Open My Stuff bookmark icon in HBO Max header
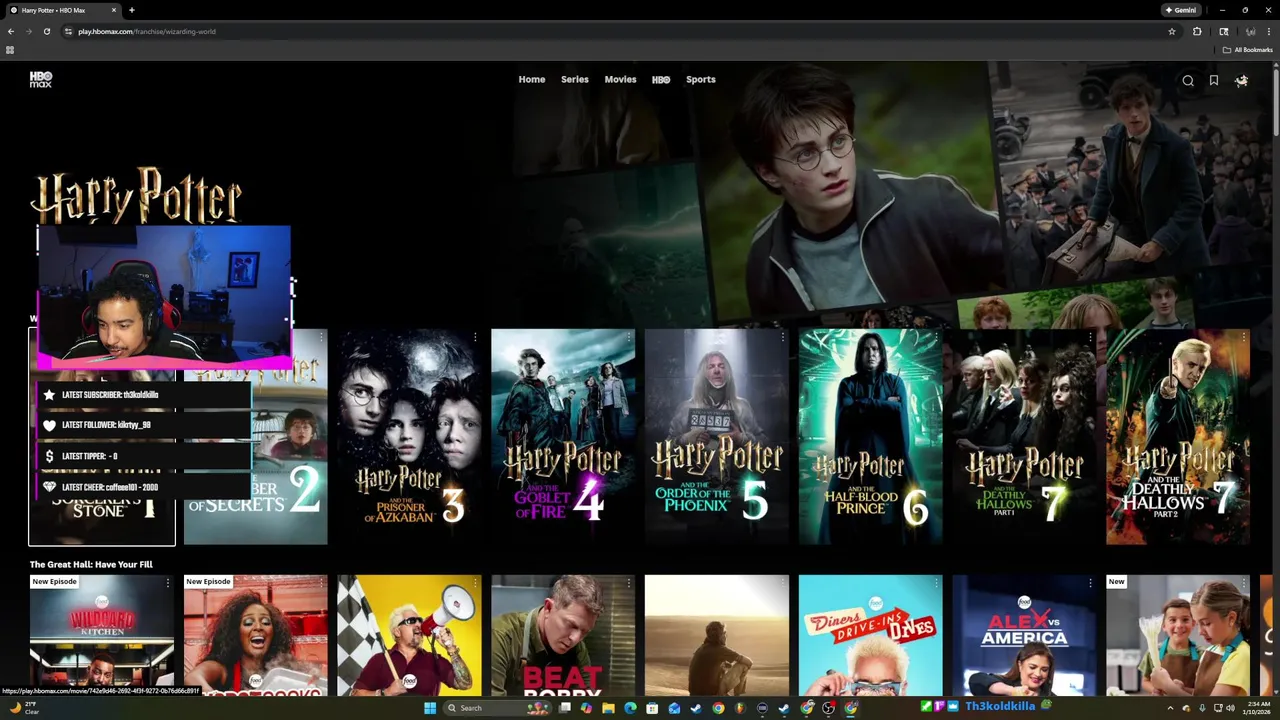This screenshot has width=1280, height=720. tap(1214, 81)
